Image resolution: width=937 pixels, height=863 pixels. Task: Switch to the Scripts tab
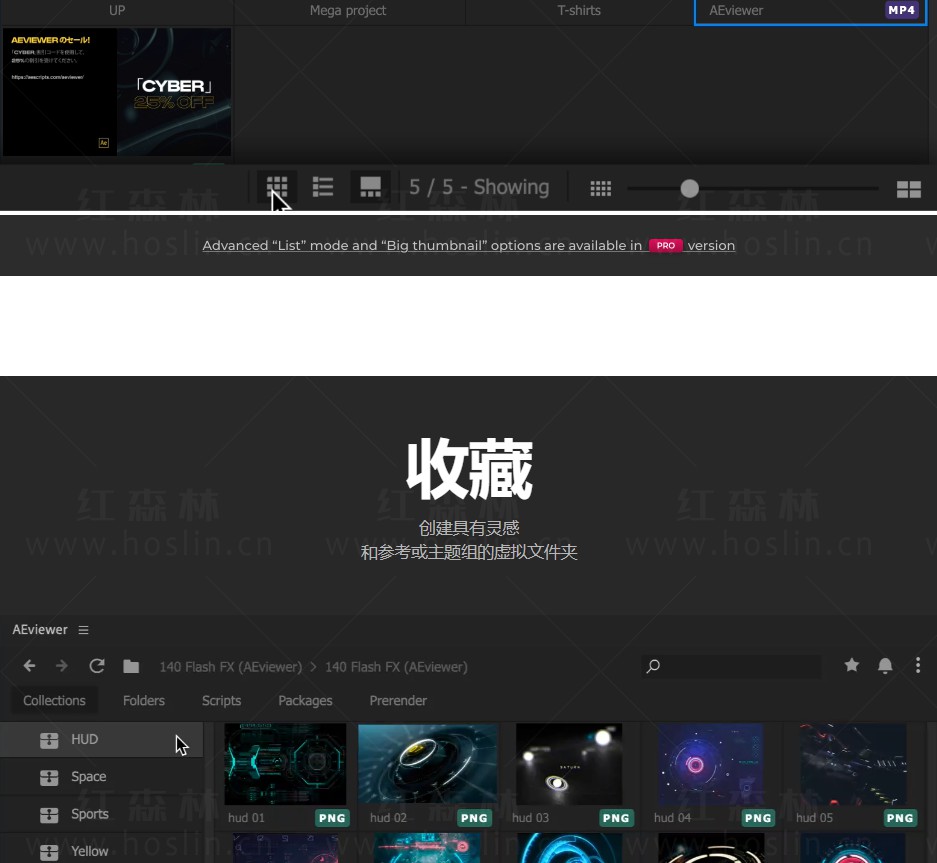pos(221,701)
